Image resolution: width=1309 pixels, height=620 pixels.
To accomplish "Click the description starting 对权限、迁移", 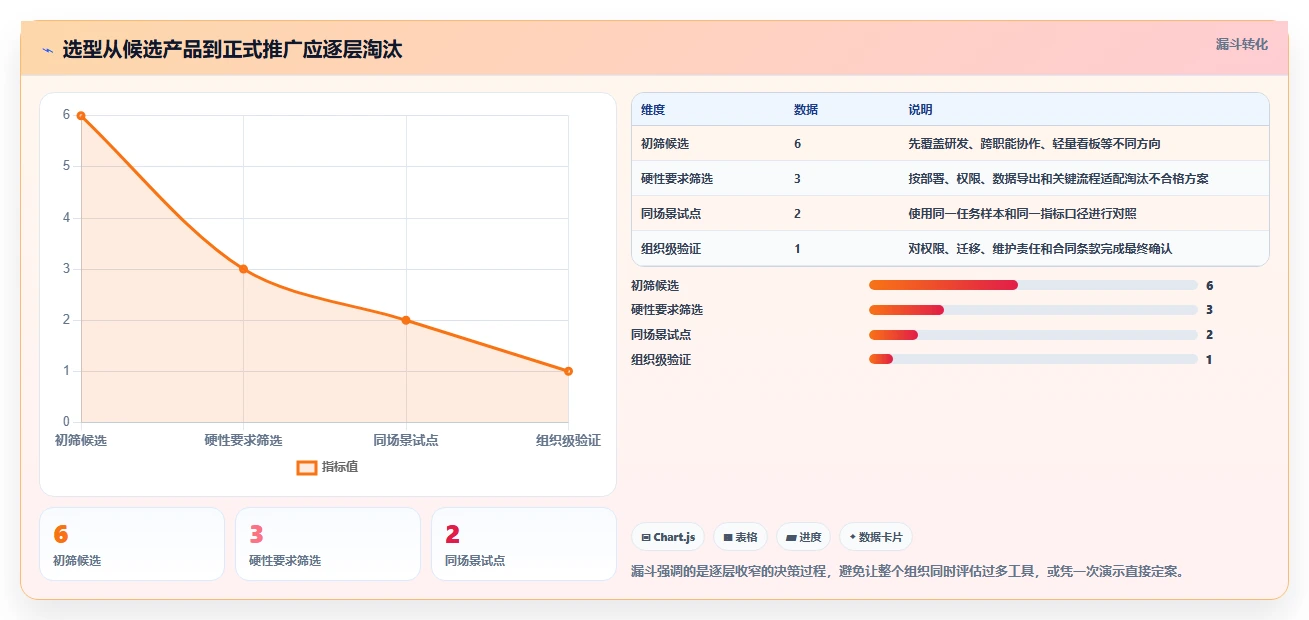I will (x=1040, y=249).
